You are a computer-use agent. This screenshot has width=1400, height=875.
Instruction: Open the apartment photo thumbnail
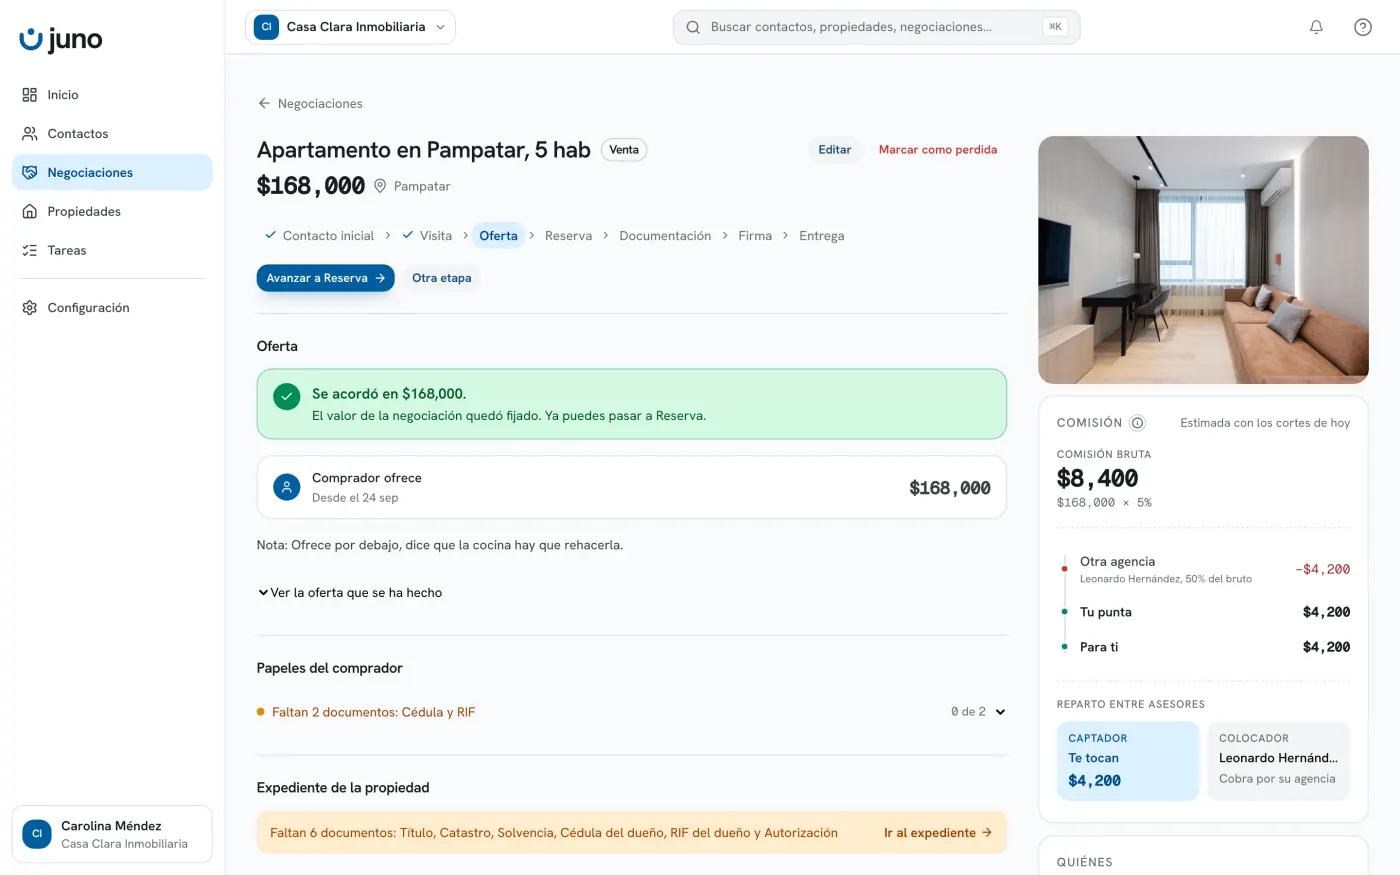coord(1203,260)
